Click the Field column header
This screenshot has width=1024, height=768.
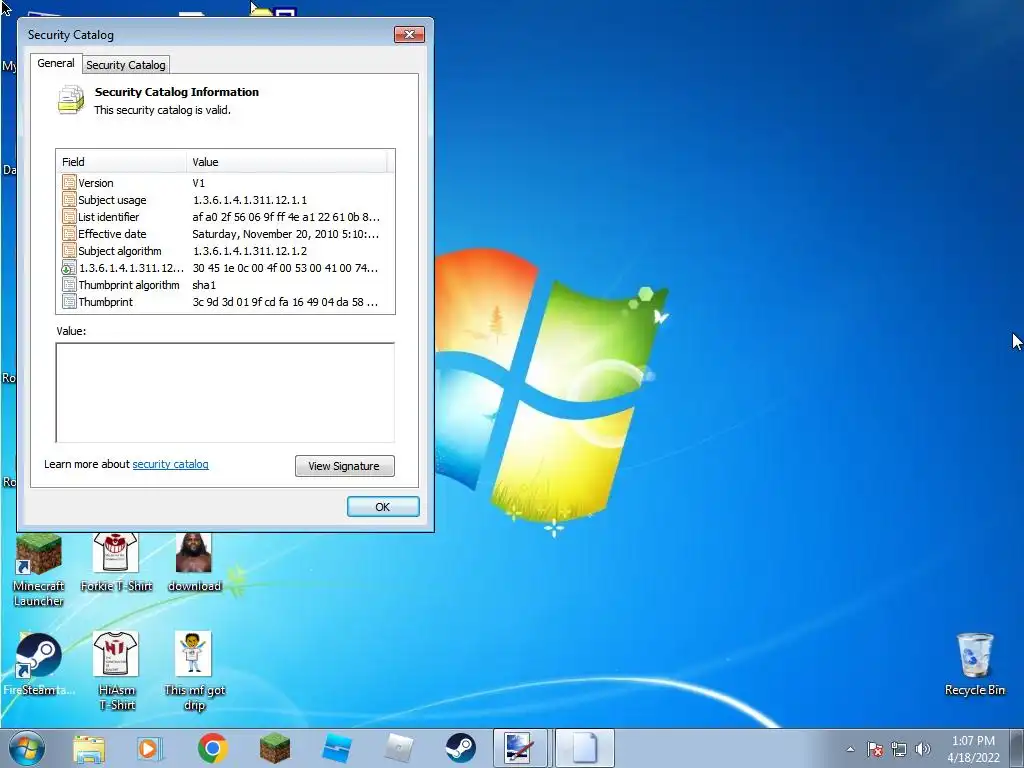pyautogui.click(x=122, y=162)
